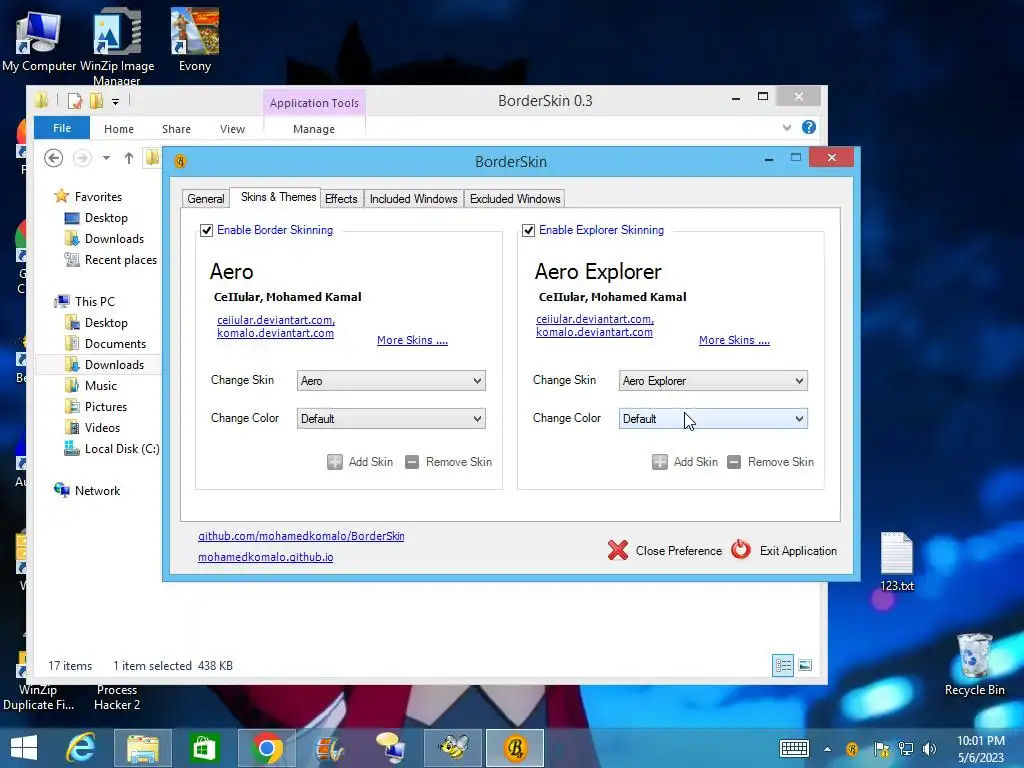This screenshot has width=1024, height=768.
Task: Click Explorer Forward navigation arrow
Action: tap(82, 157)
